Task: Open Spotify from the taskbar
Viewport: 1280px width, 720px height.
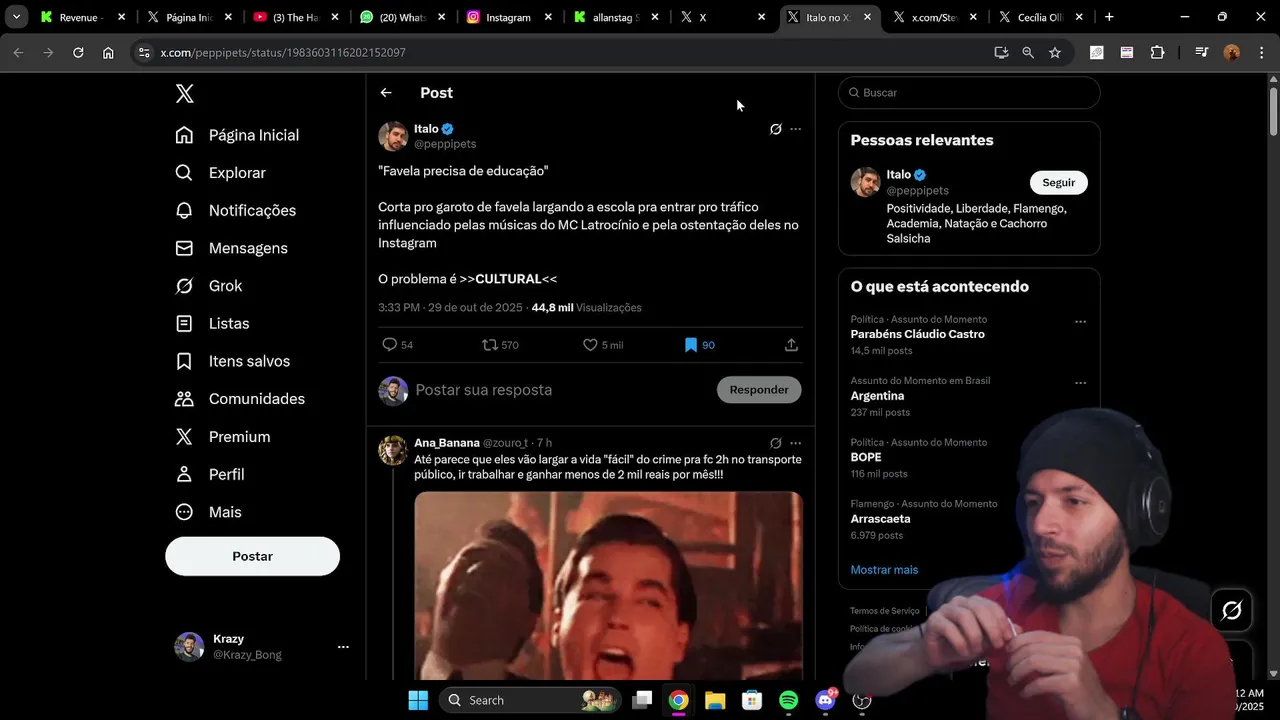Action: tap(788, 700)
